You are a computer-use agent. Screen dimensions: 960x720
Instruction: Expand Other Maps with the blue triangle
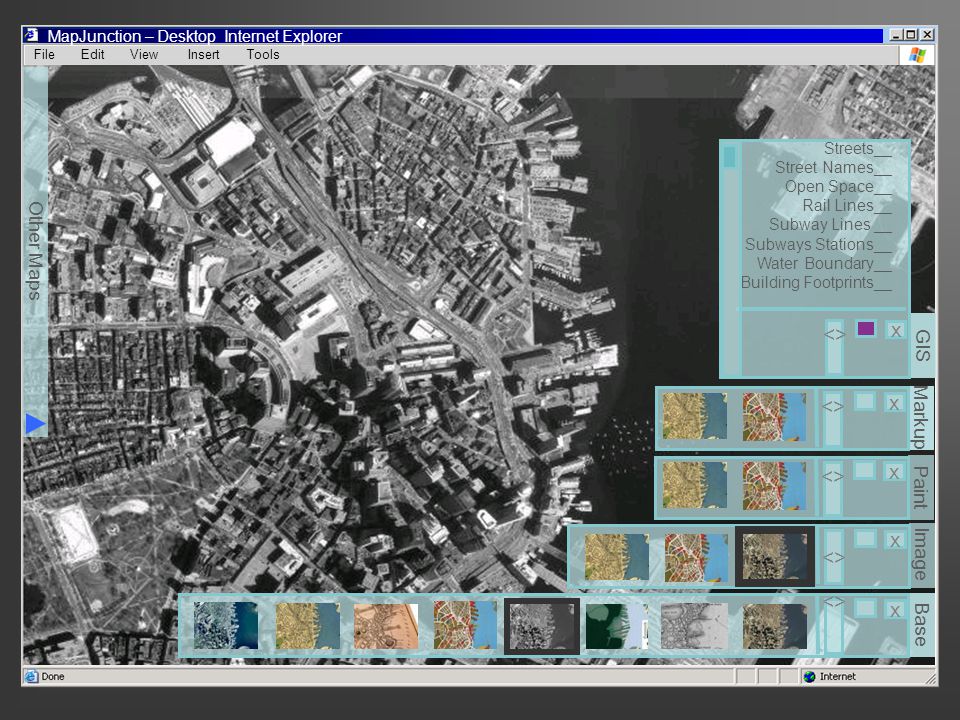pos(36,424)
